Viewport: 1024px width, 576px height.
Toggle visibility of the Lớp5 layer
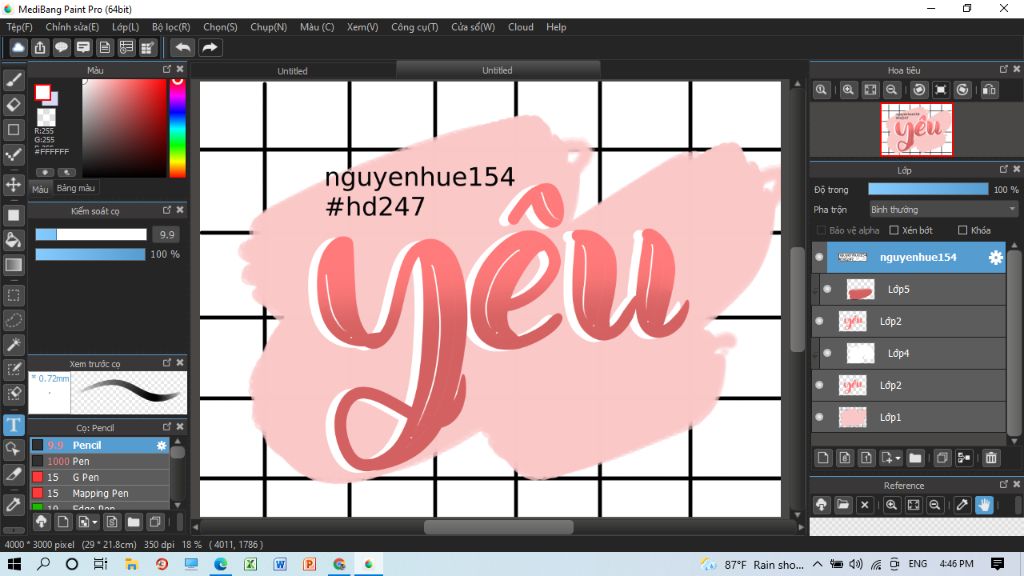pos(827,289)
